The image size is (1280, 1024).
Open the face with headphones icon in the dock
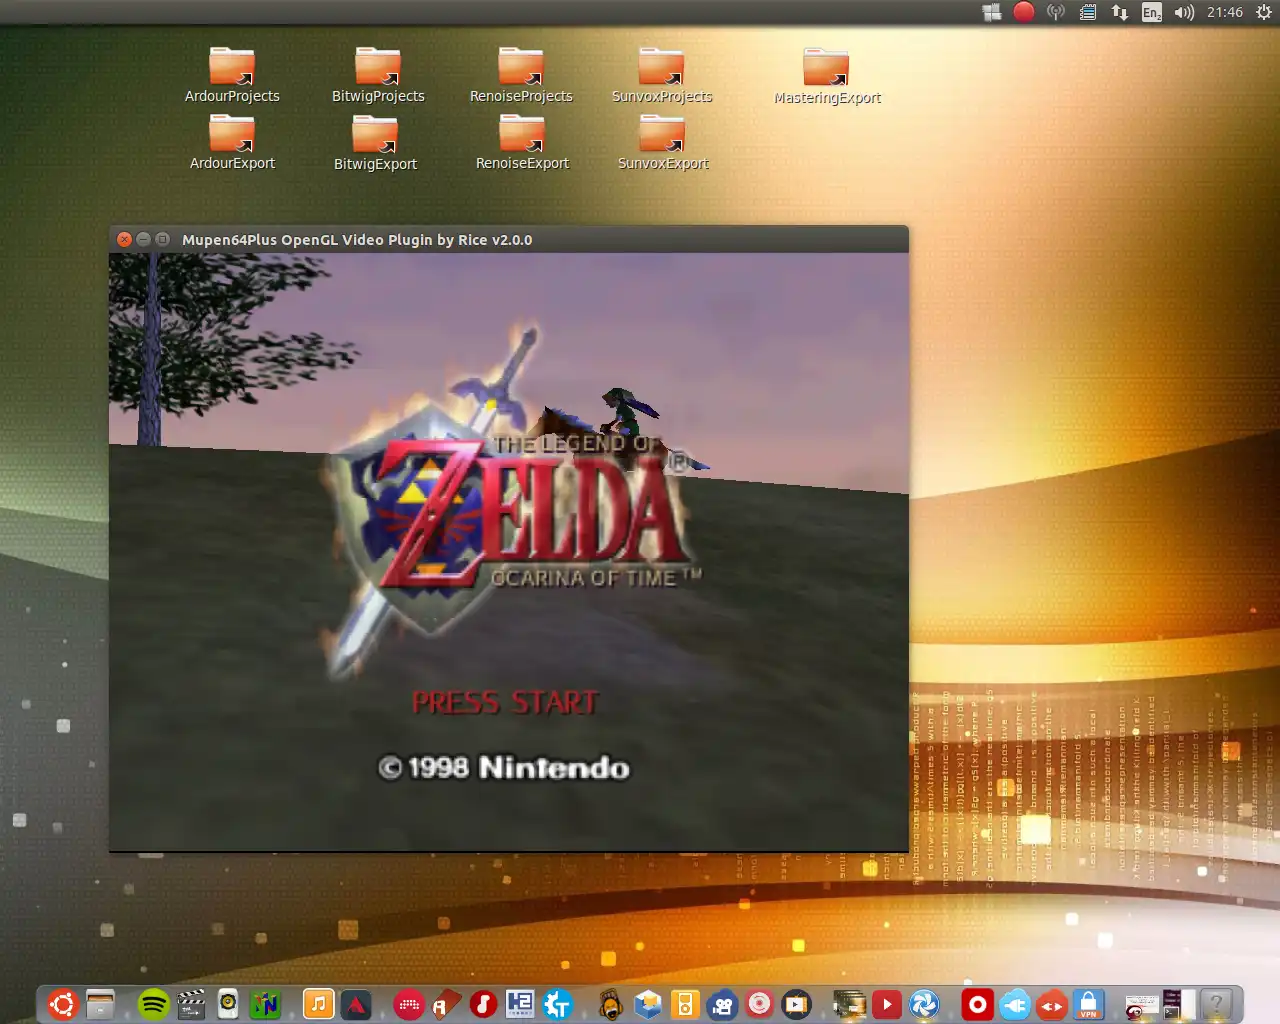tap(610, 1003)
